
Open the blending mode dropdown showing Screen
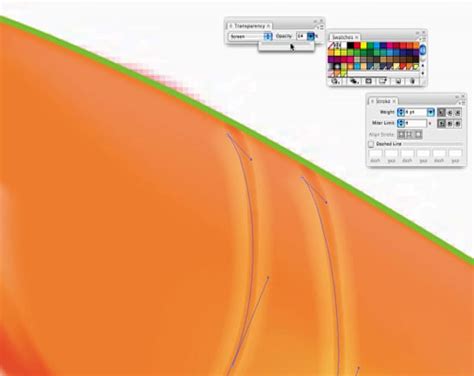coord(250,36)
